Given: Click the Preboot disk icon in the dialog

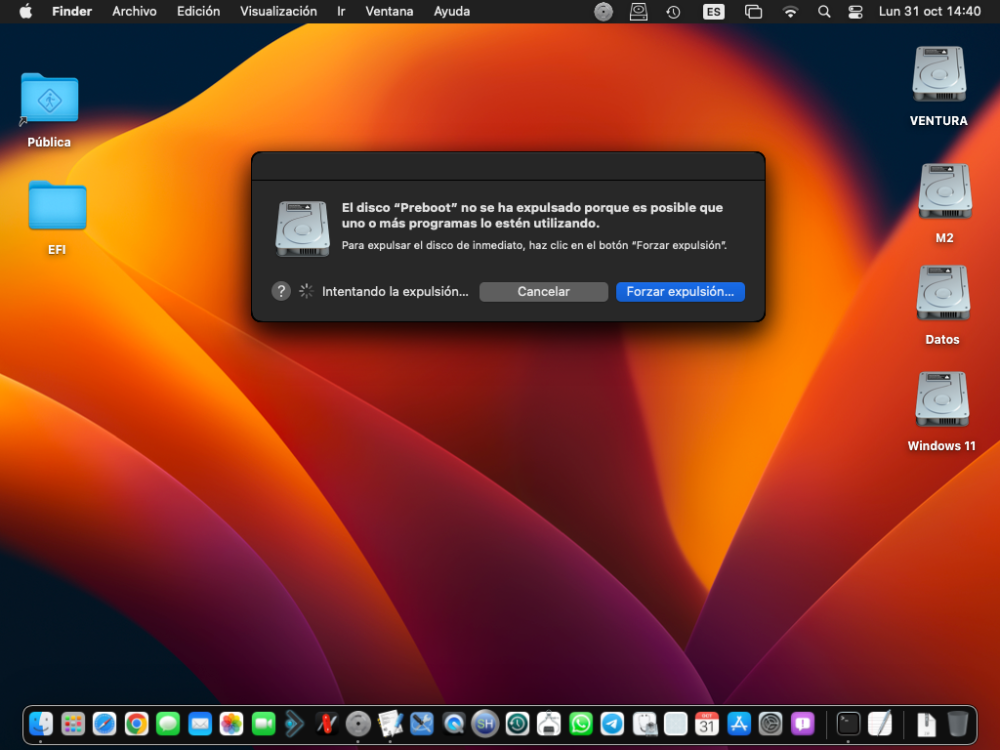Looking at the screenshot, I should 302,229.
